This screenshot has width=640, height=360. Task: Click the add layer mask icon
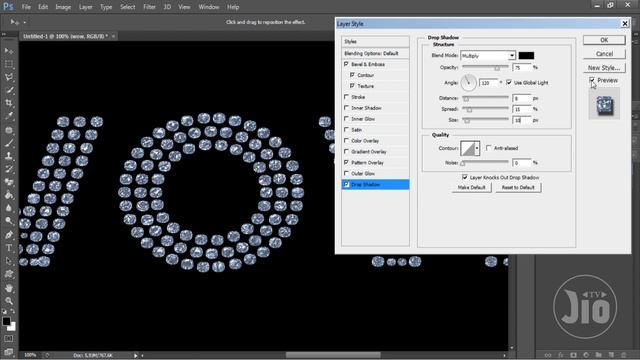coord(573,355)
